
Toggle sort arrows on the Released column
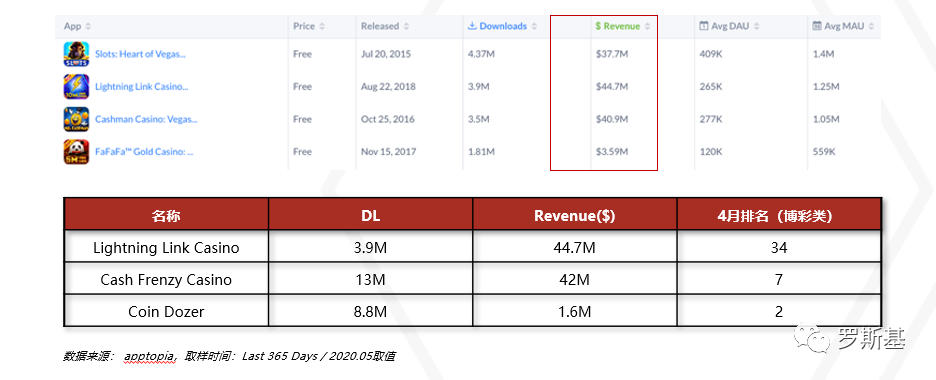(407, 26)
